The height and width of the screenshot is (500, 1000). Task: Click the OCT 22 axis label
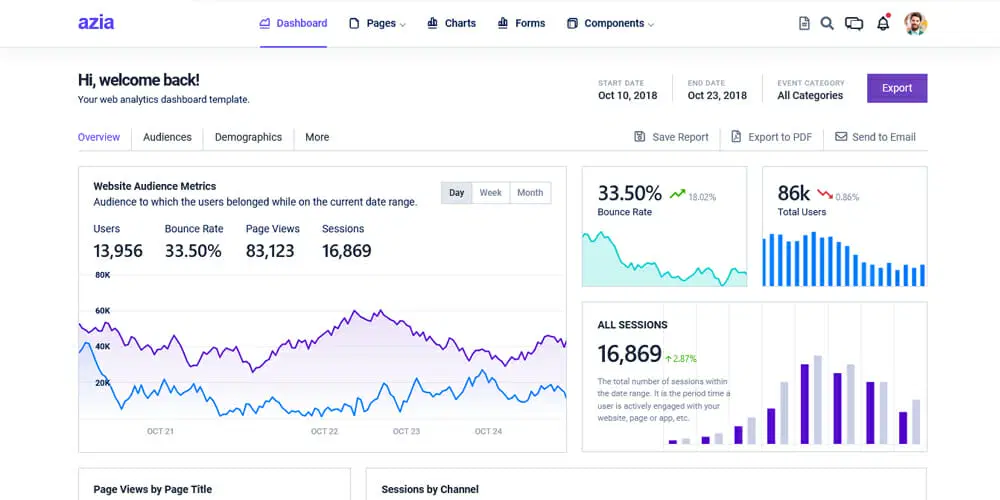(x=324, y=432)
